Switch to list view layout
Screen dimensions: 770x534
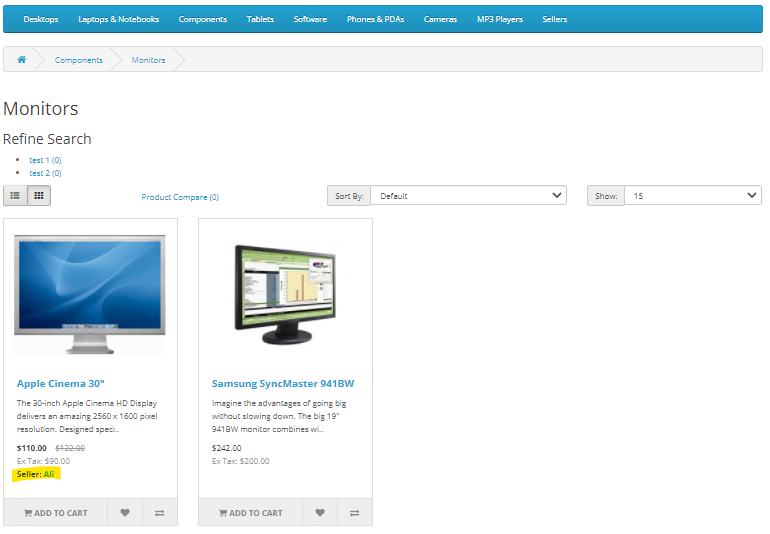pyautogui.click(x=15, y=196)
